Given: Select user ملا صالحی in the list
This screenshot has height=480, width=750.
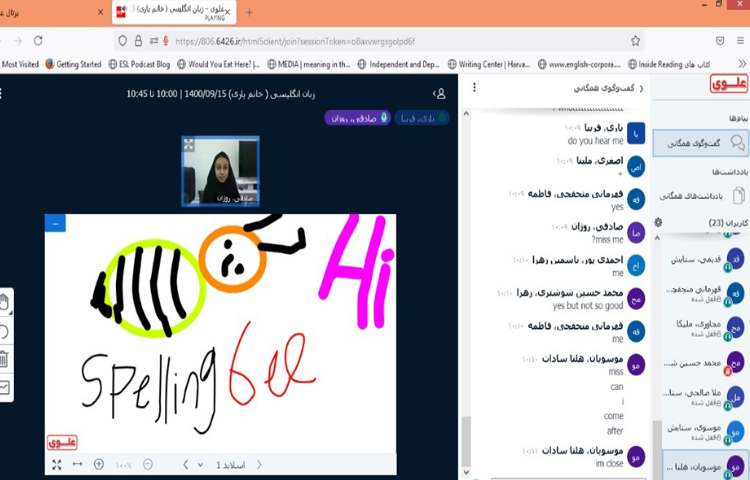Looking at the screenshot, I should [x=703, y=397].
